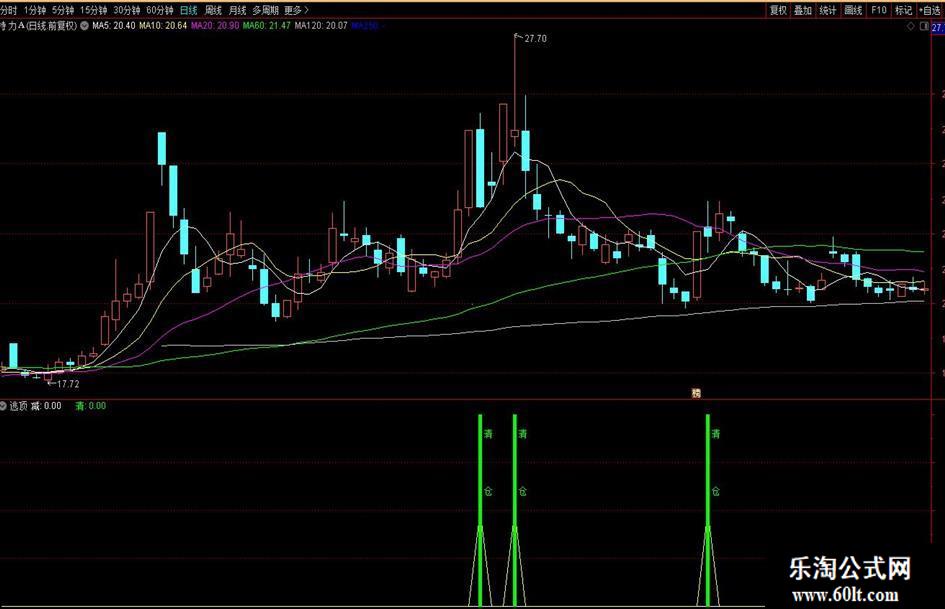Click the MA10: 20.64 label
The width and height of the screenshot is (945, 609).
tap(163, 26)
